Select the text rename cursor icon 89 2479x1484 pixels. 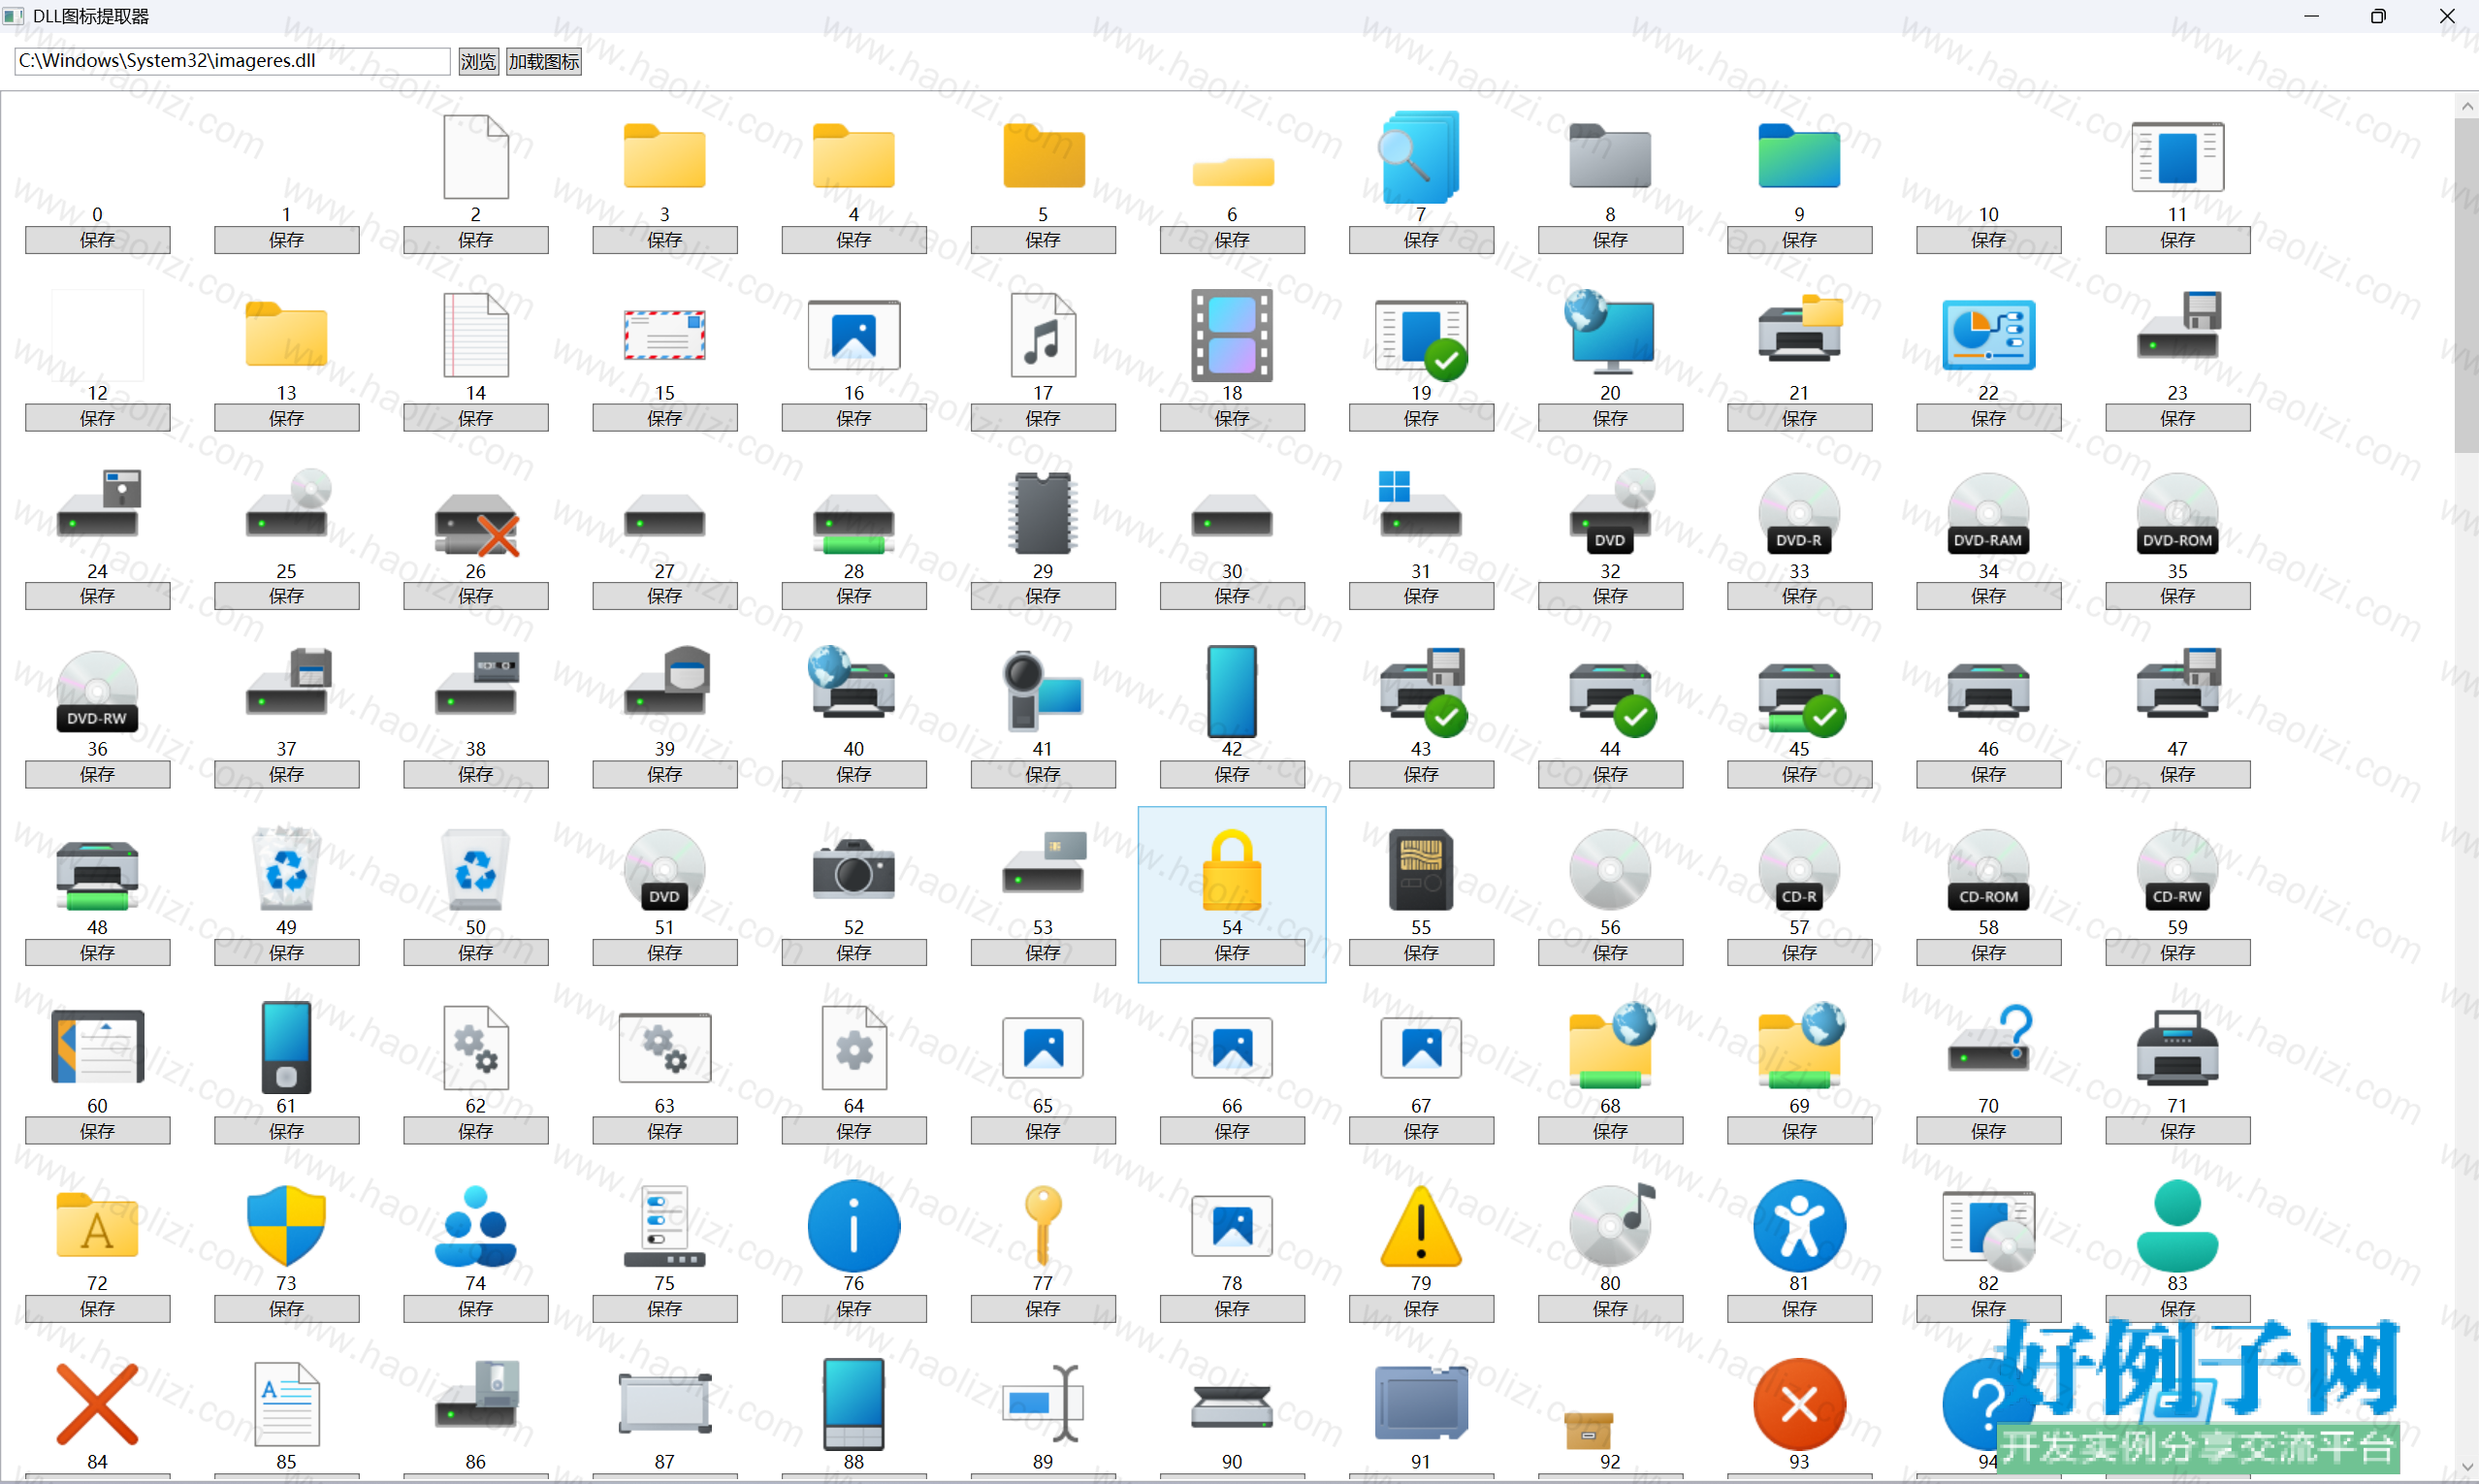click(x=1043, y=1404)
